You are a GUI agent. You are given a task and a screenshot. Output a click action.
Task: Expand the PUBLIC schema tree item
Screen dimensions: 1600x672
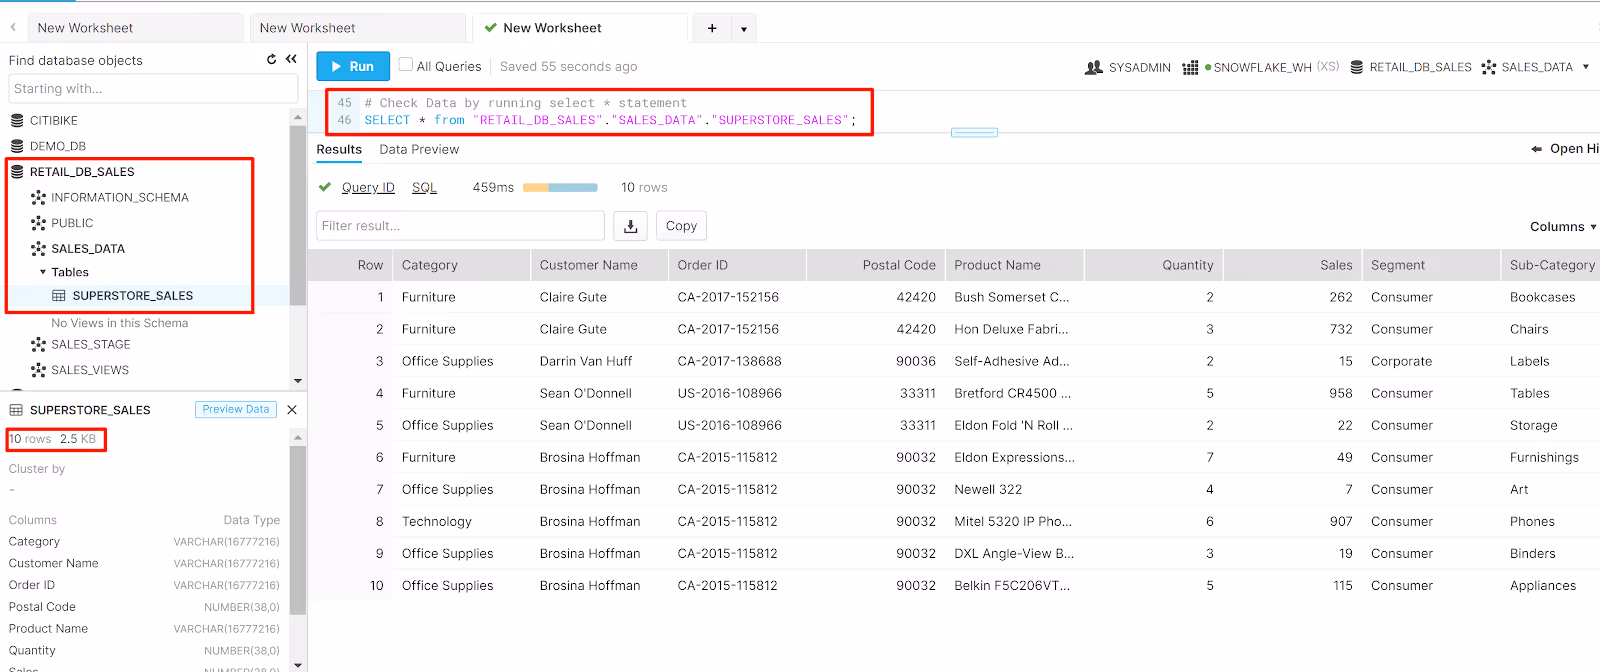click(72, 223)
